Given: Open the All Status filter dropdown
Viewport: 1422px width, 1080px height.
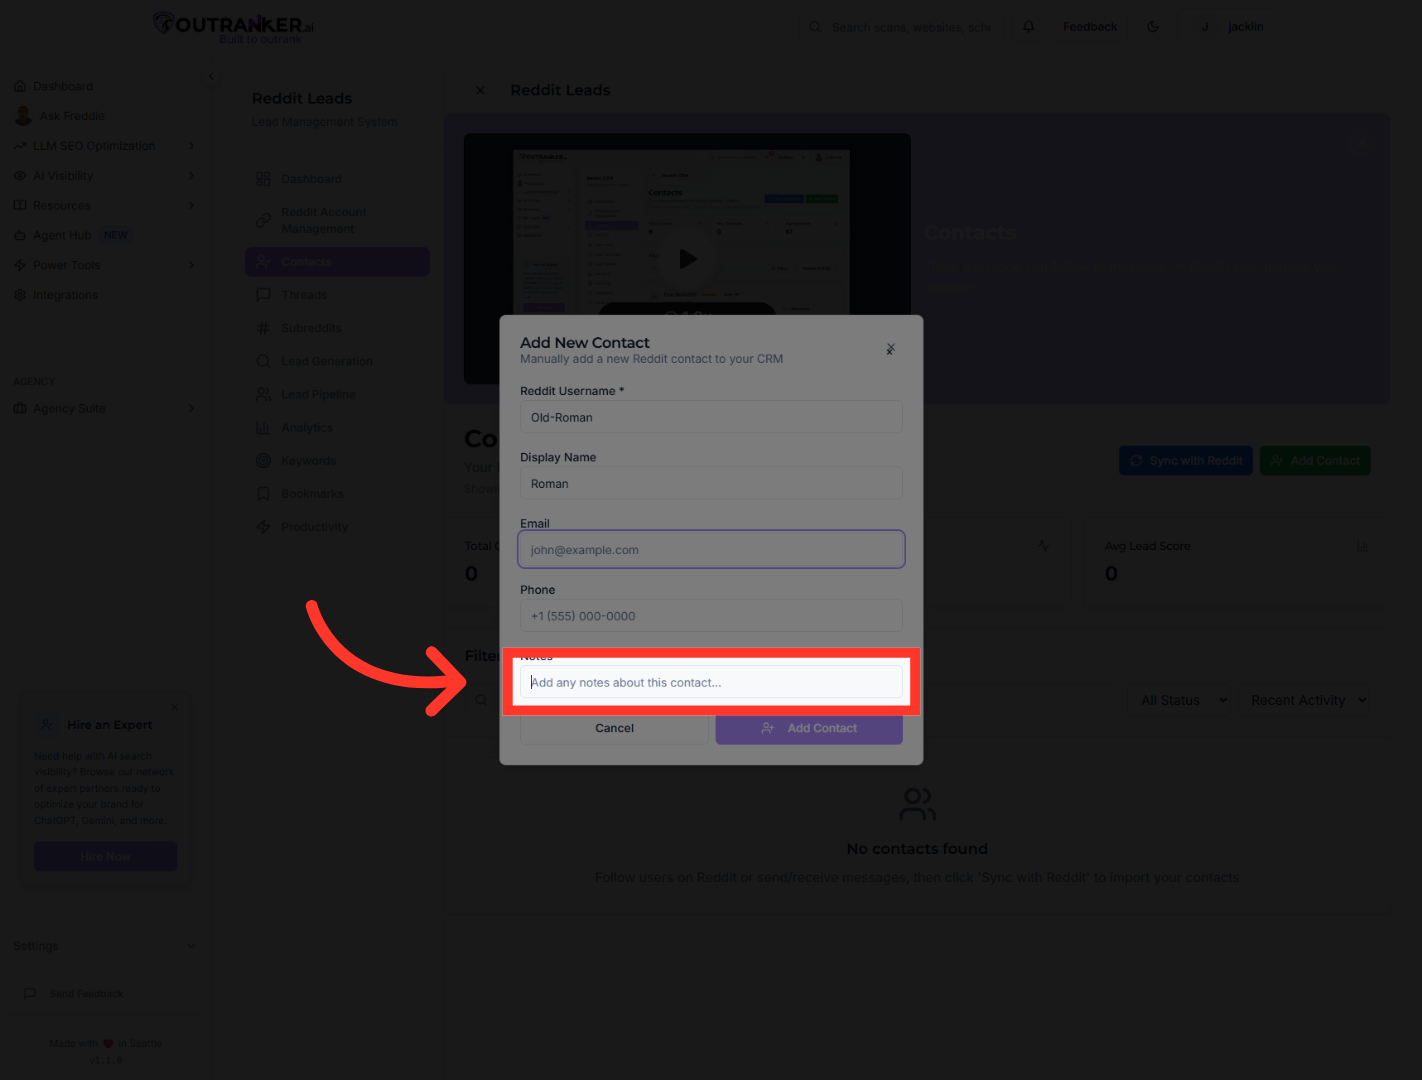Looking at the screenshot, I should pos(1184,701).
